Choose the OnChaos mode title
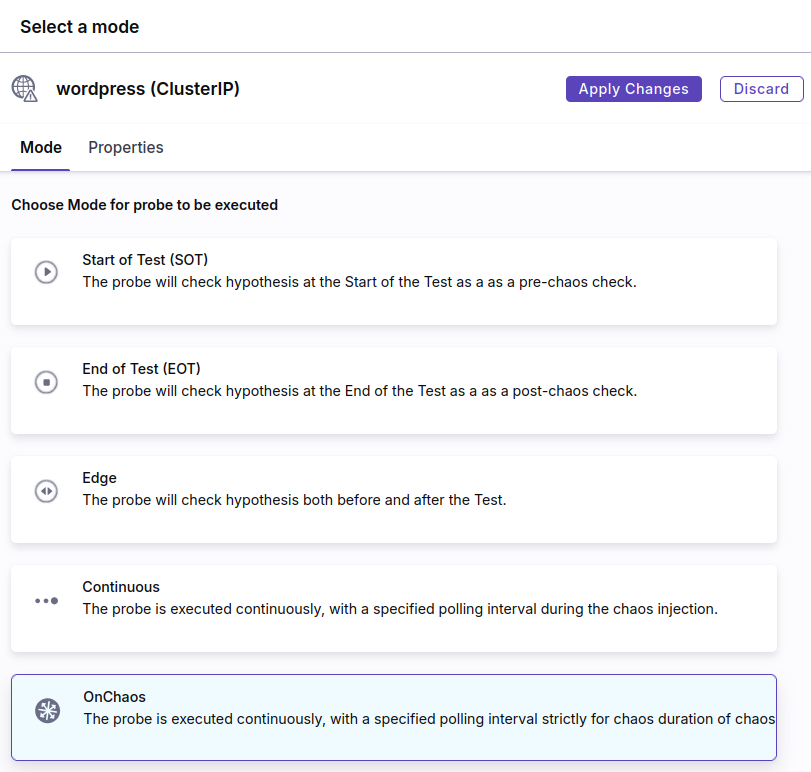Viewport: 811px width, 772px height. [x=115, y=697]
